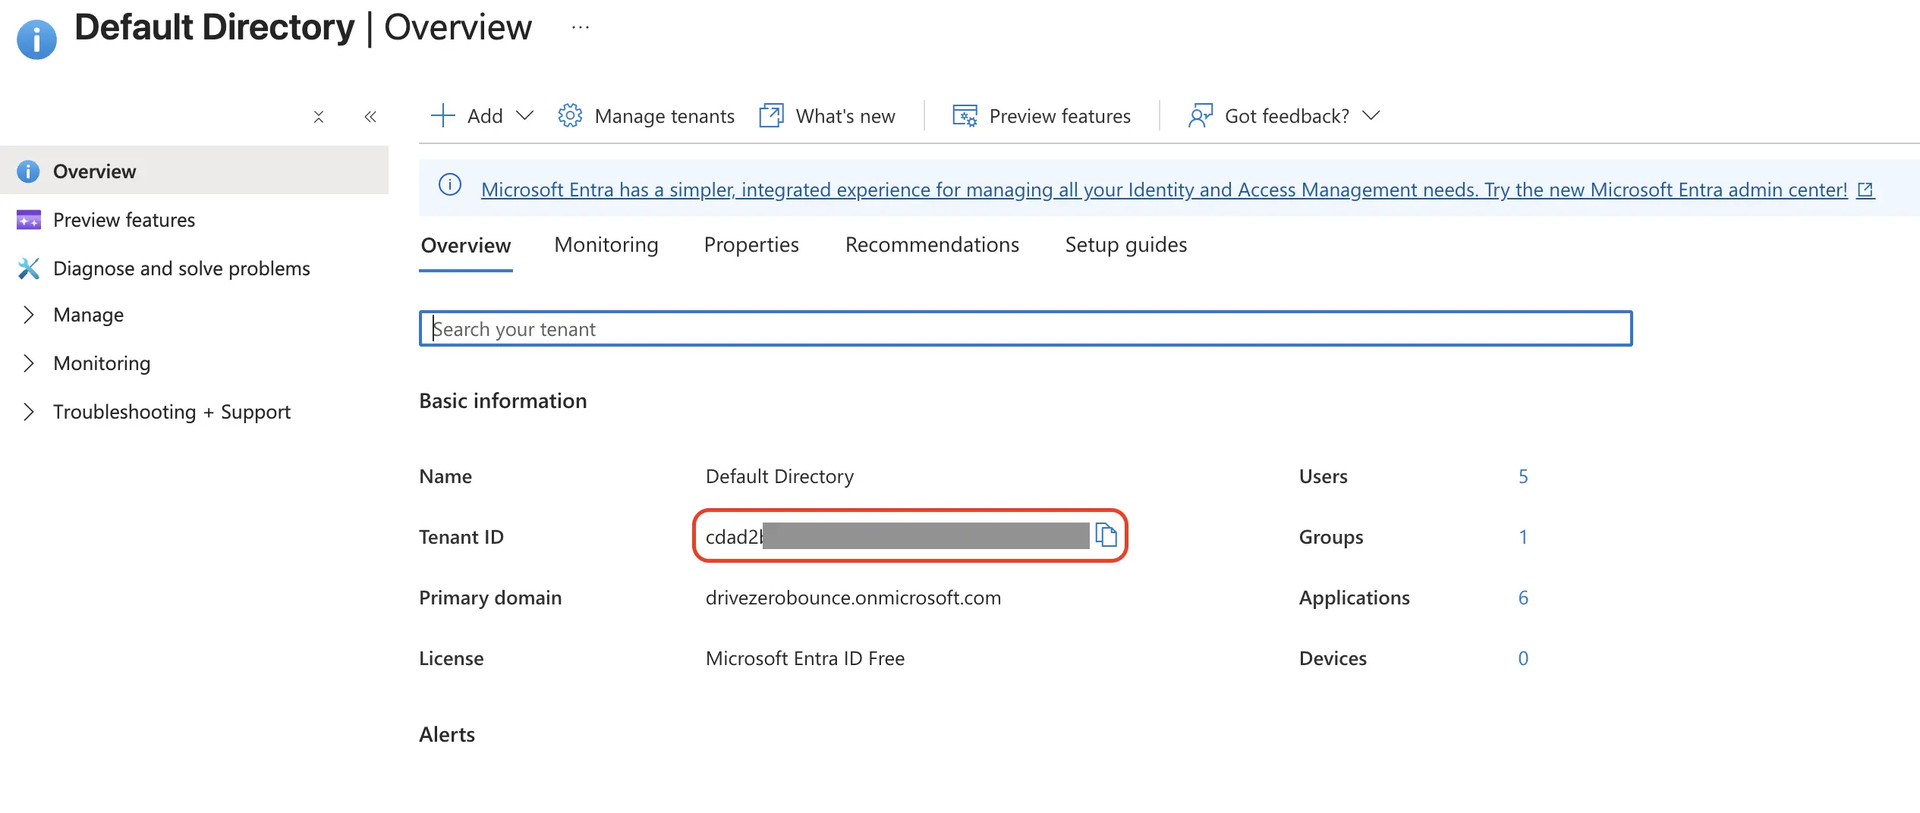This screenshot has width=1920, height=813.
Task: Copy the Tenant ID to clipboard
Action: (1106, 536)
